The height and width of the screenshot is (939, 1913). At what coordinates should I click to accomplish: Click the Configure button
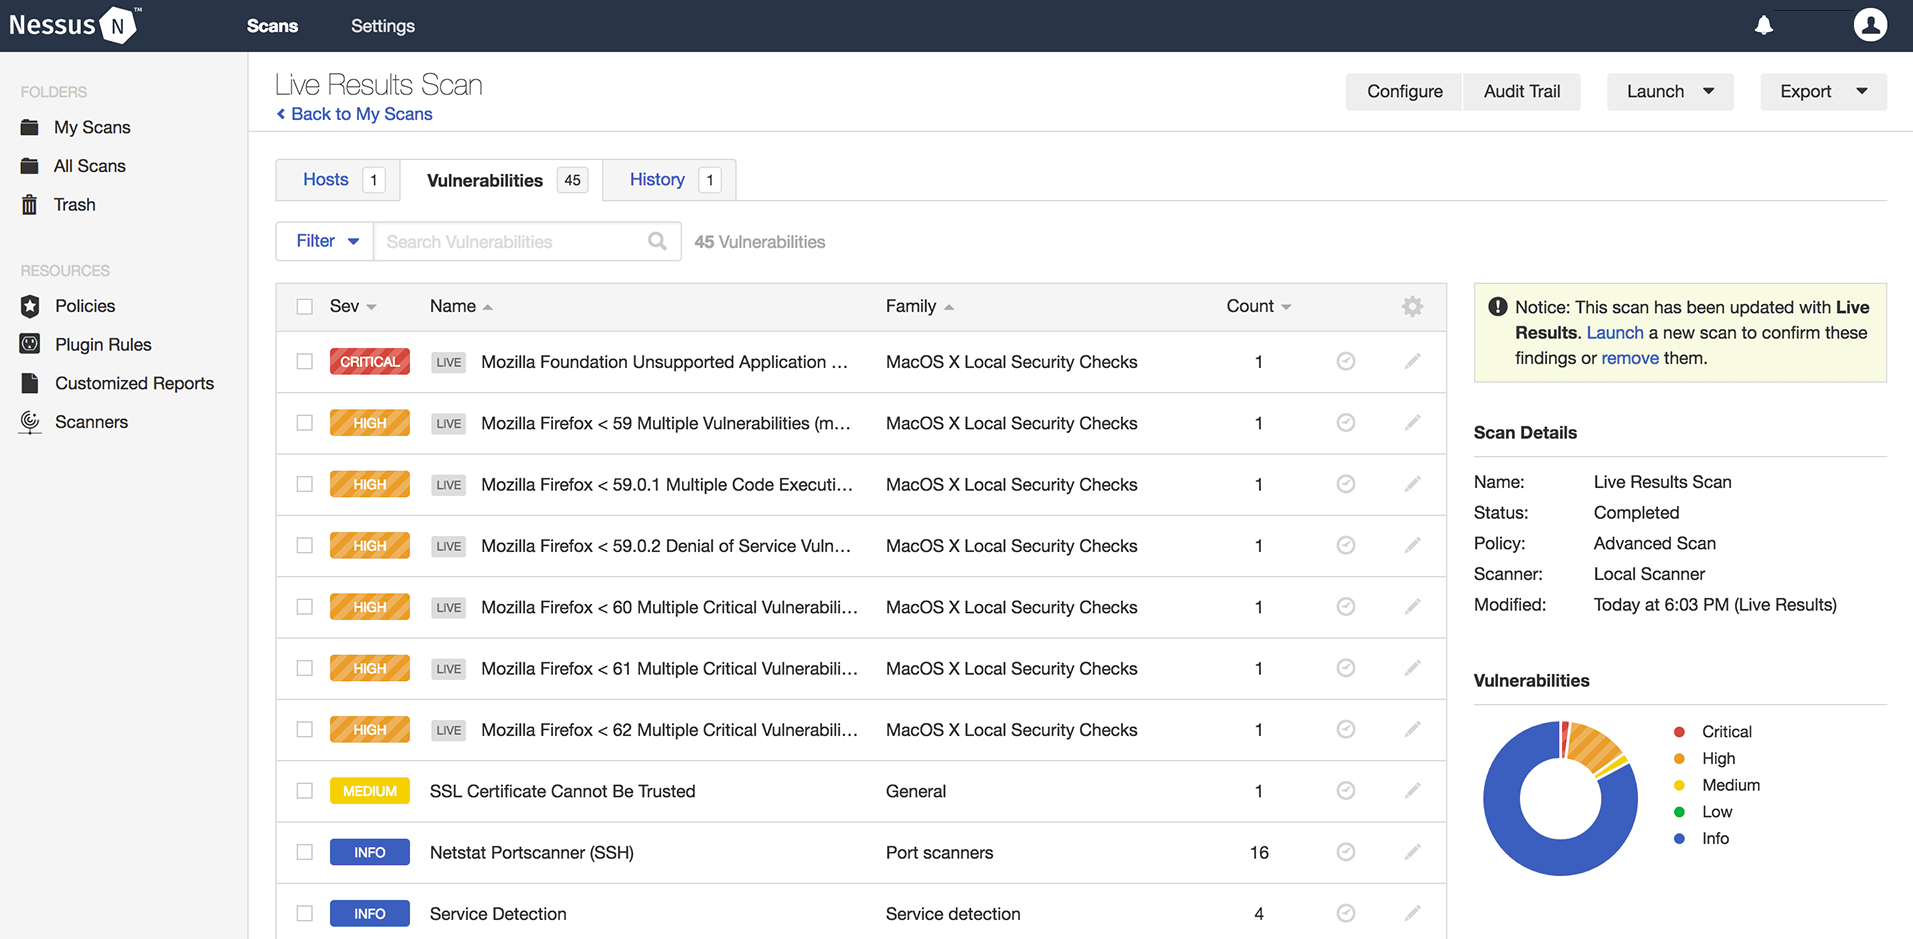1404,92
